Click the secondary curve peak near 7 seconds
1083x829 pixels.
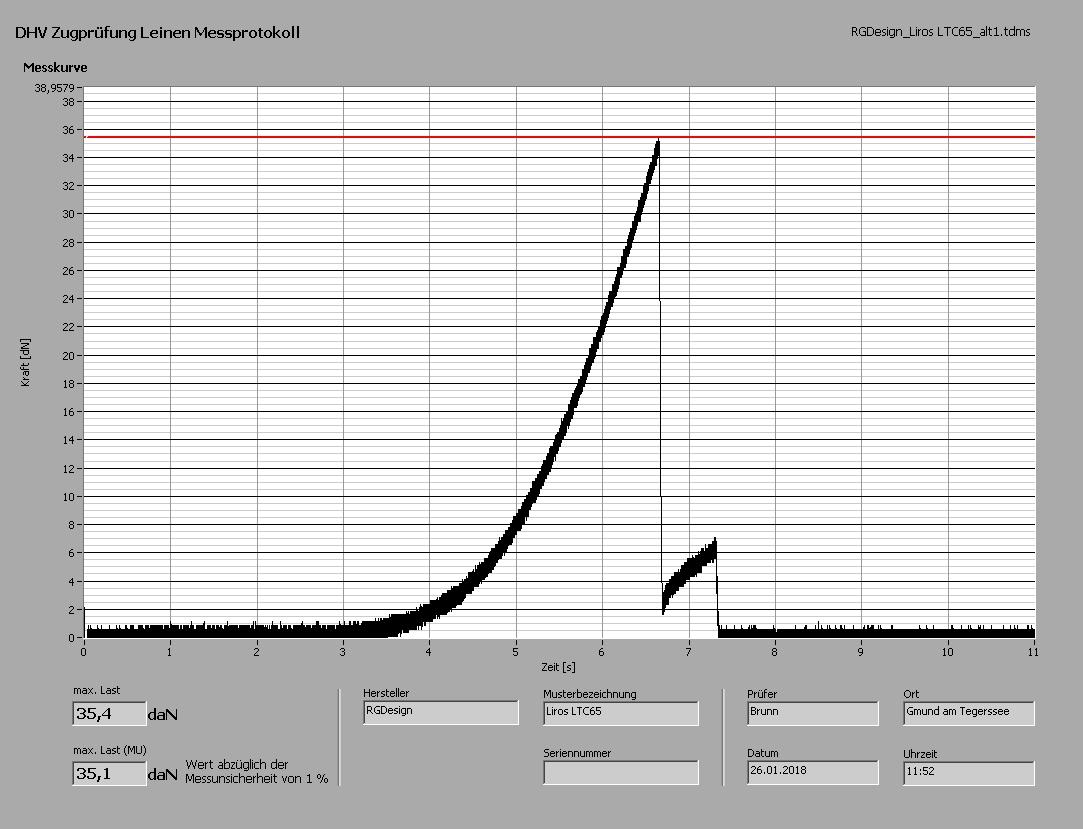714,544
